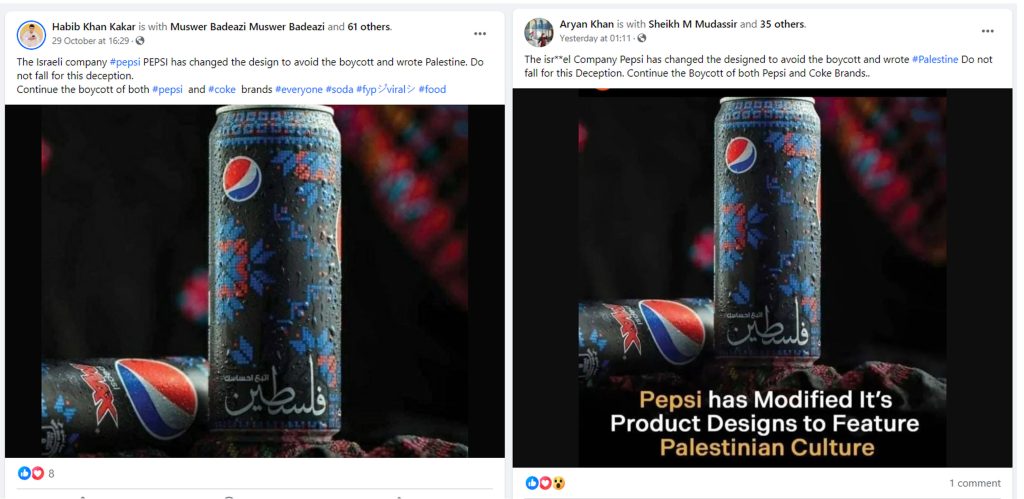Image resolution: width=1024 pixels, height=499 pixels.
Task: Click the globe privacy icon on left post
Action: 140,41
